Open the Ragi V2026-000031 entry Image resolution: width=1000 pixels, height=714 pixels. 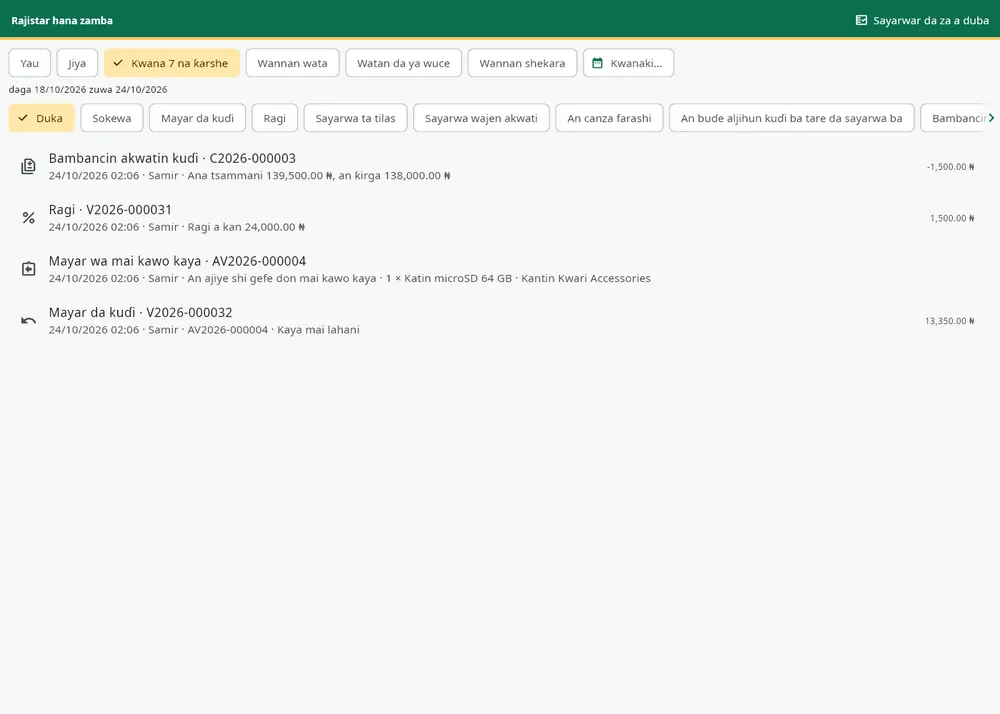500,218
